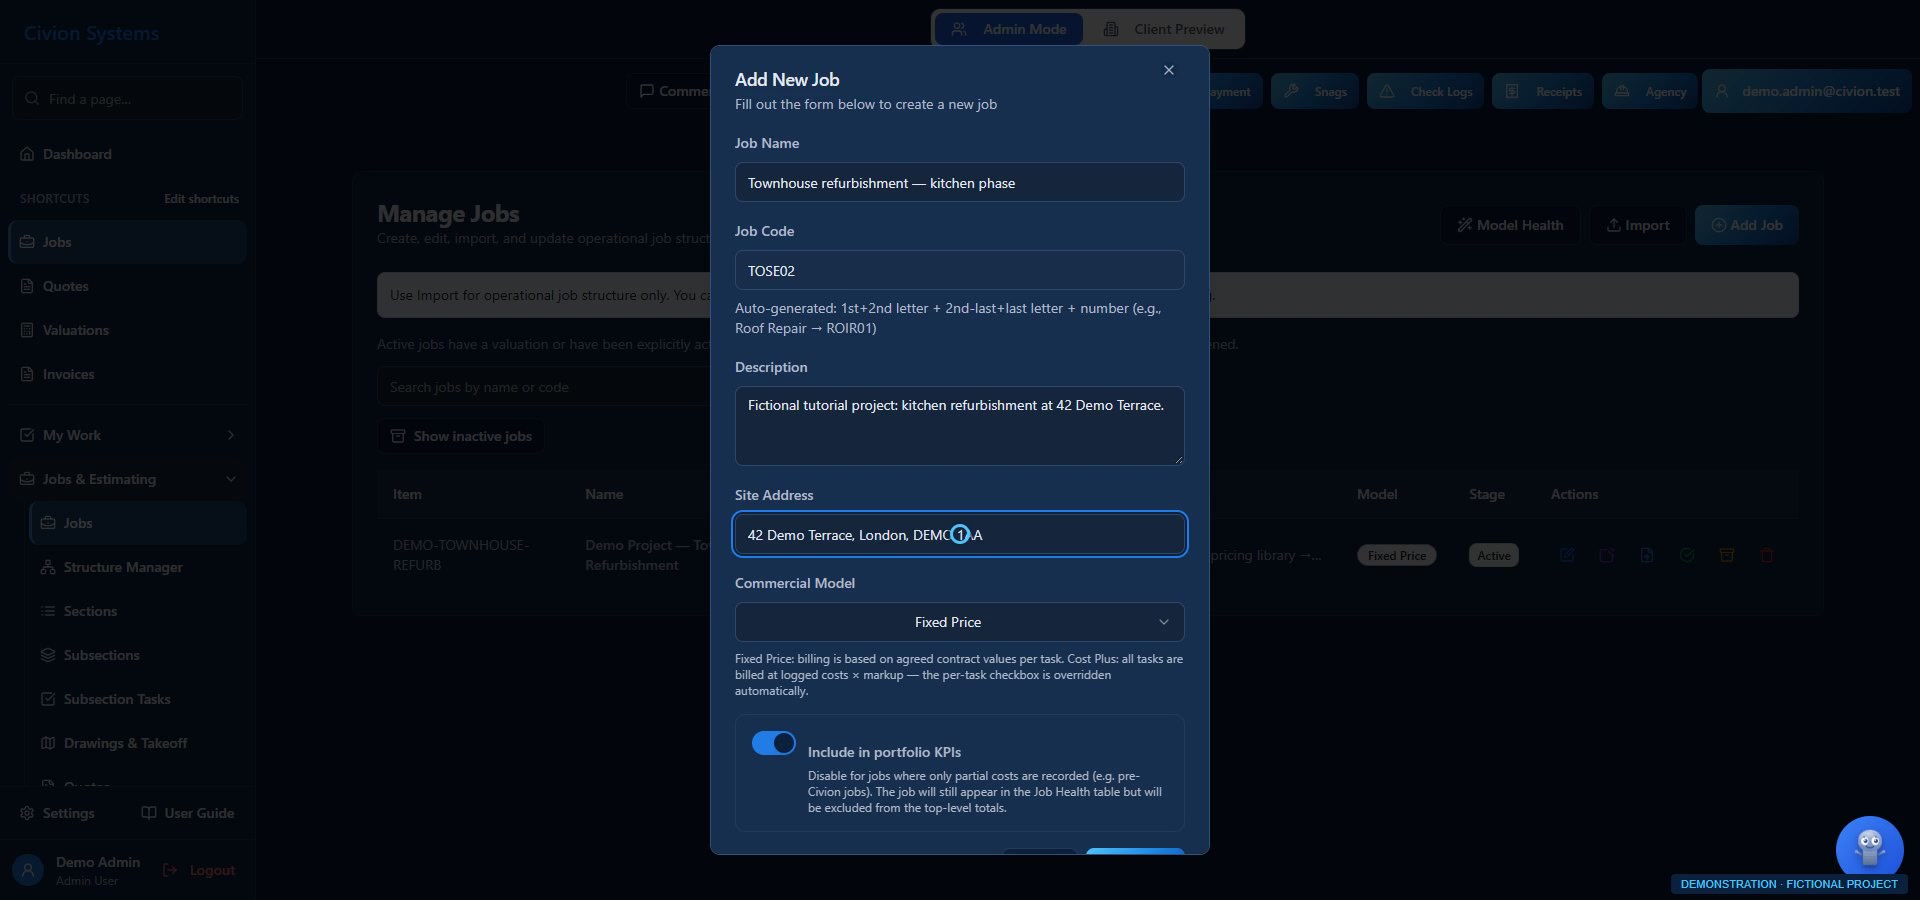The height and width of the screenshot is (900, 1920).
Task: Click the Edit shortcuts link
Action: pos(201,199)
